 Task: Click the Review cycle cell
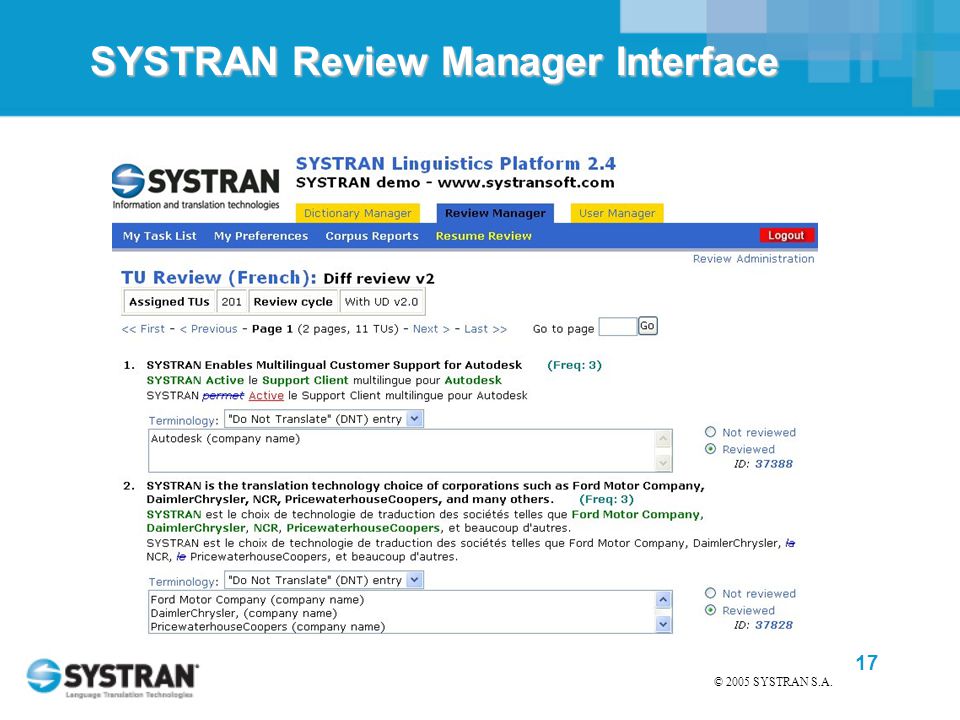click(x=293, y=302)
